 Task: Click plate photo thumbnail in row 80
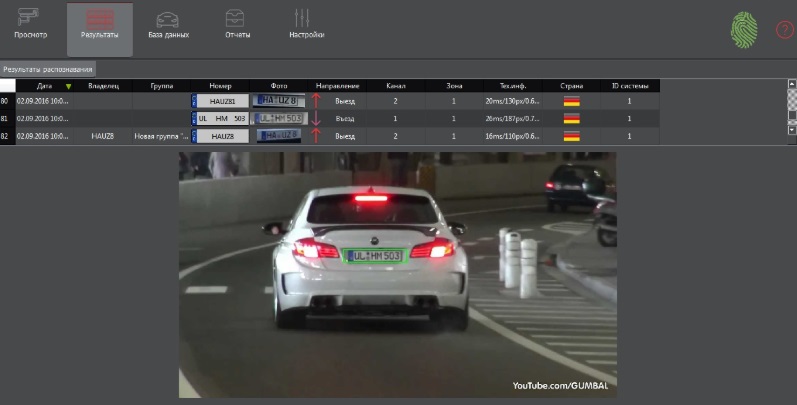279,101
